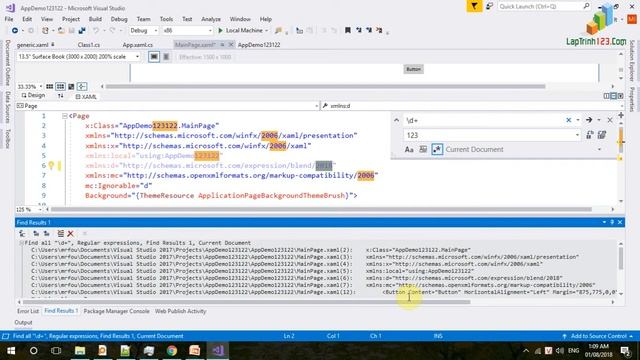This screenshot has width=640, height=360.
Task: Toggle landscape orientation in designer
Action: click(x=154, y=57)
